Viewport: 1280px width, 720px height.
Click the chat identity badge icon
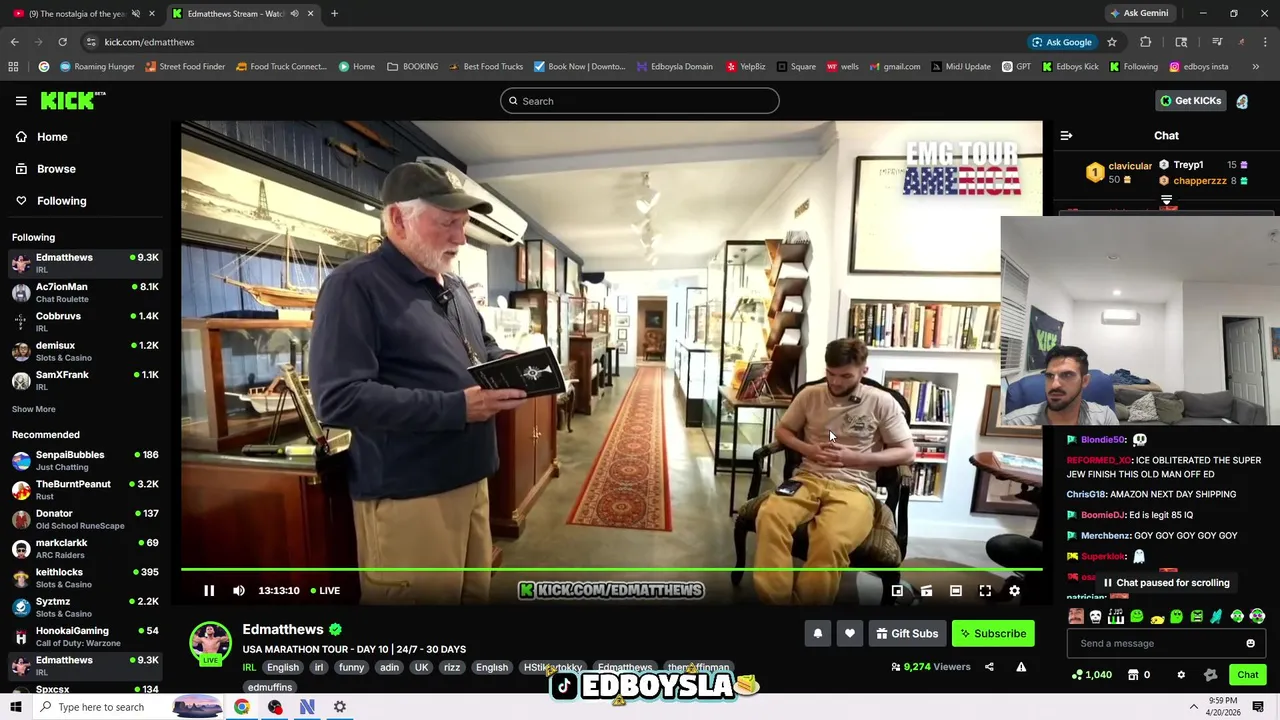pyautogui.click(x=1210, y=675)
